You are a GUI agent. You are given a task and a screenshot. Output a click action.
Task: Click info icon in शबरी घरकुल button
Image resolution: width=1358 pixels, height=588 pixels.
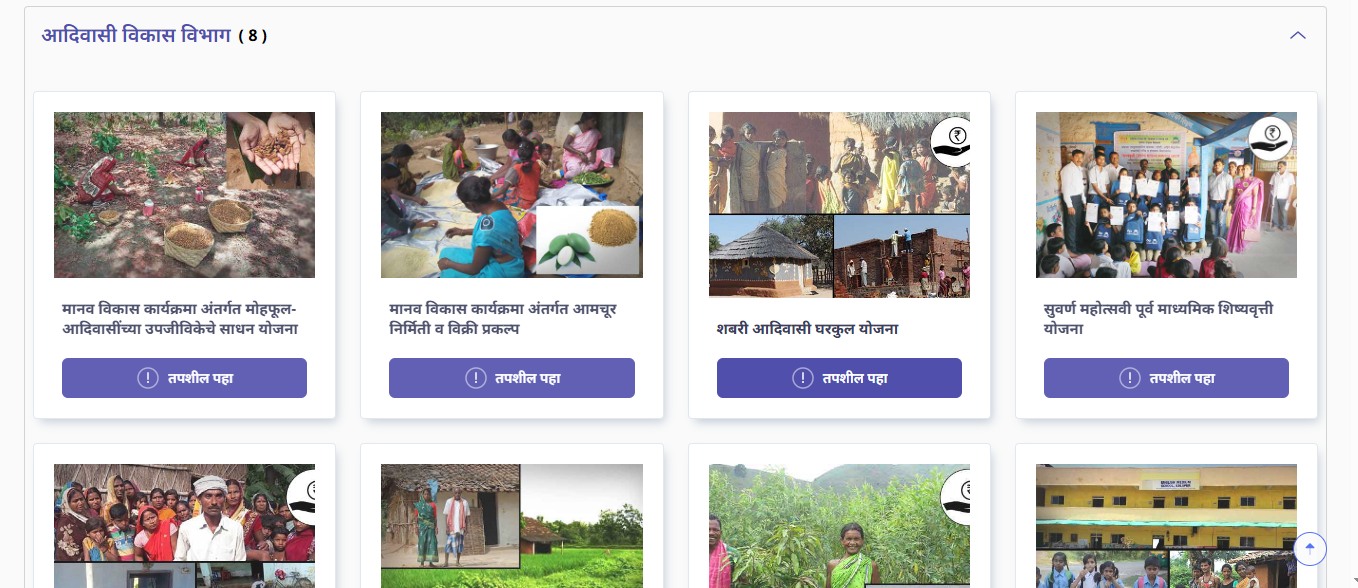pyautogui.click(x=803, y=378)
